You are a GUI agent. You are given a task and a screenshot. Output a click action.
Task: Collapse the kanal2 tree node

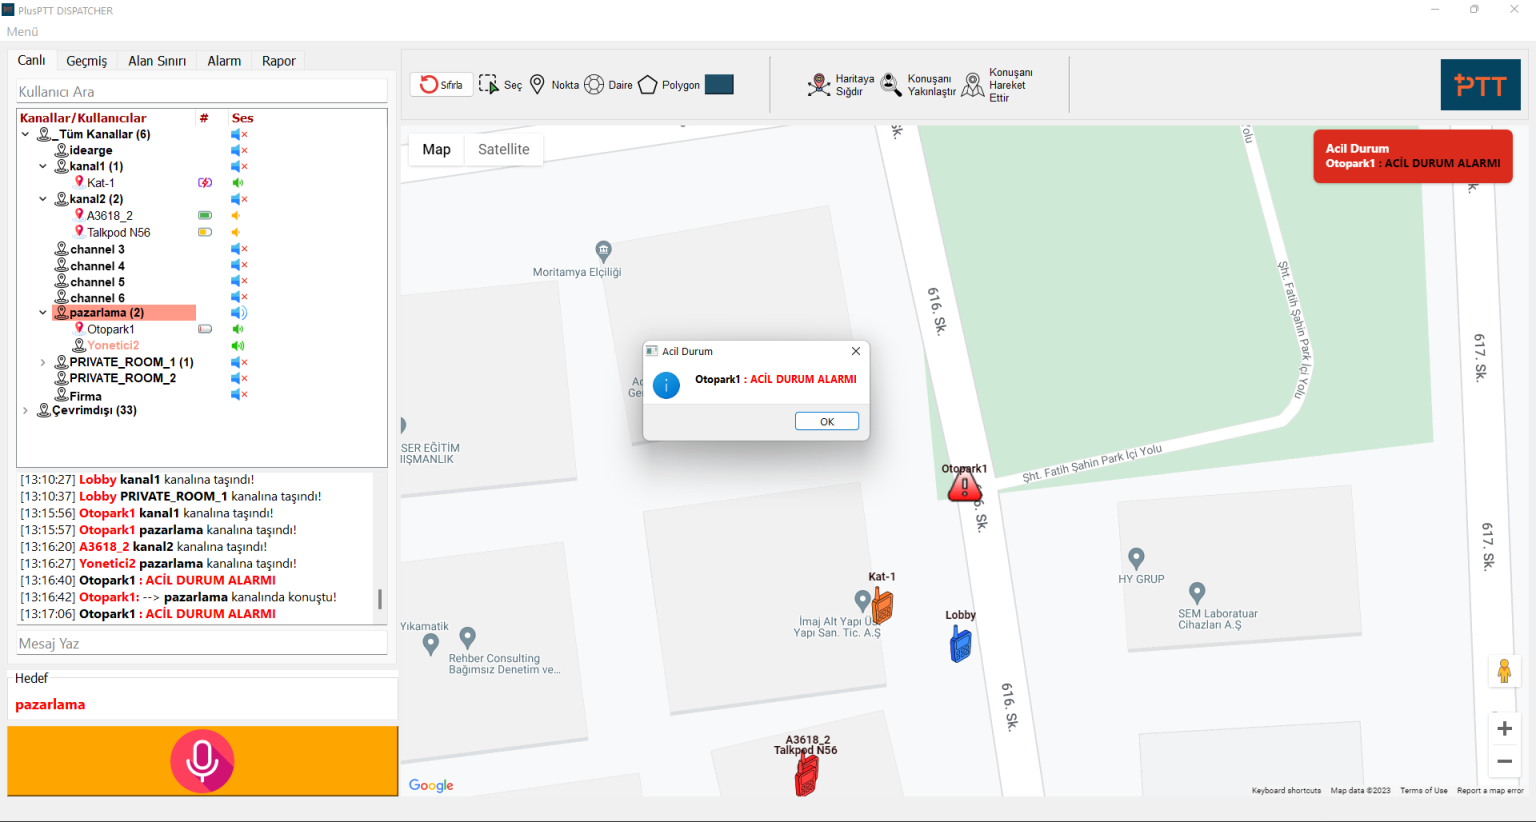point(43,199)
